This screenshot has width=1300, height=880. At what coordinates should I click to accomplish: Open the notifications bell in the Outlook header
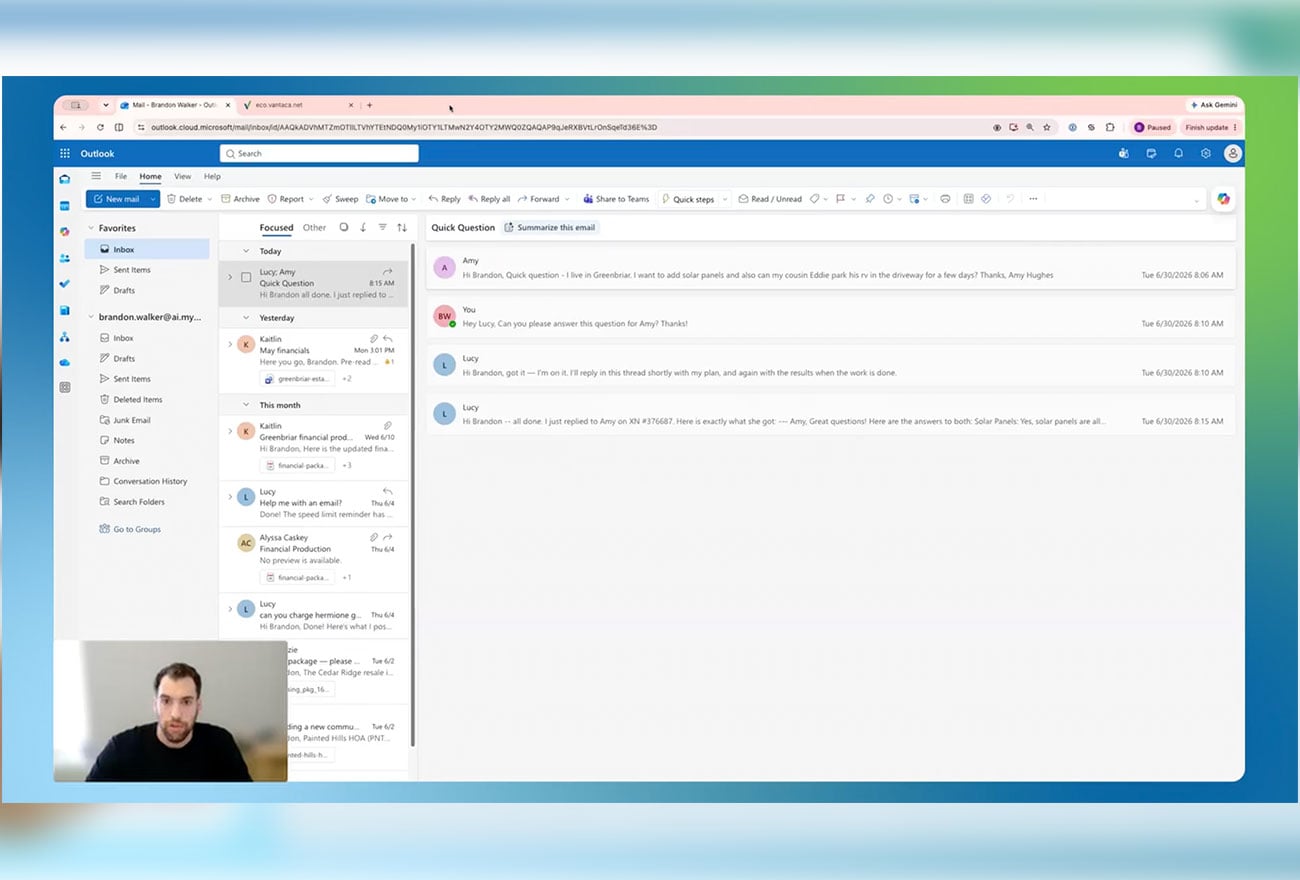pos(1179,153)
